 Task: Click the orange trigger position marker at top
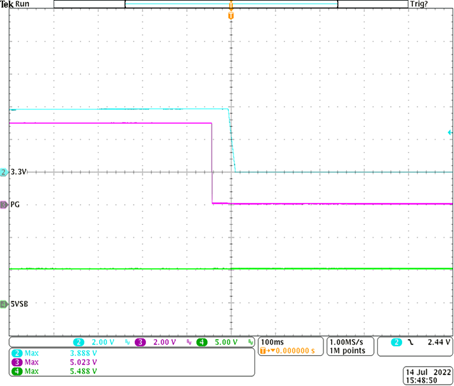coord(231,16)
